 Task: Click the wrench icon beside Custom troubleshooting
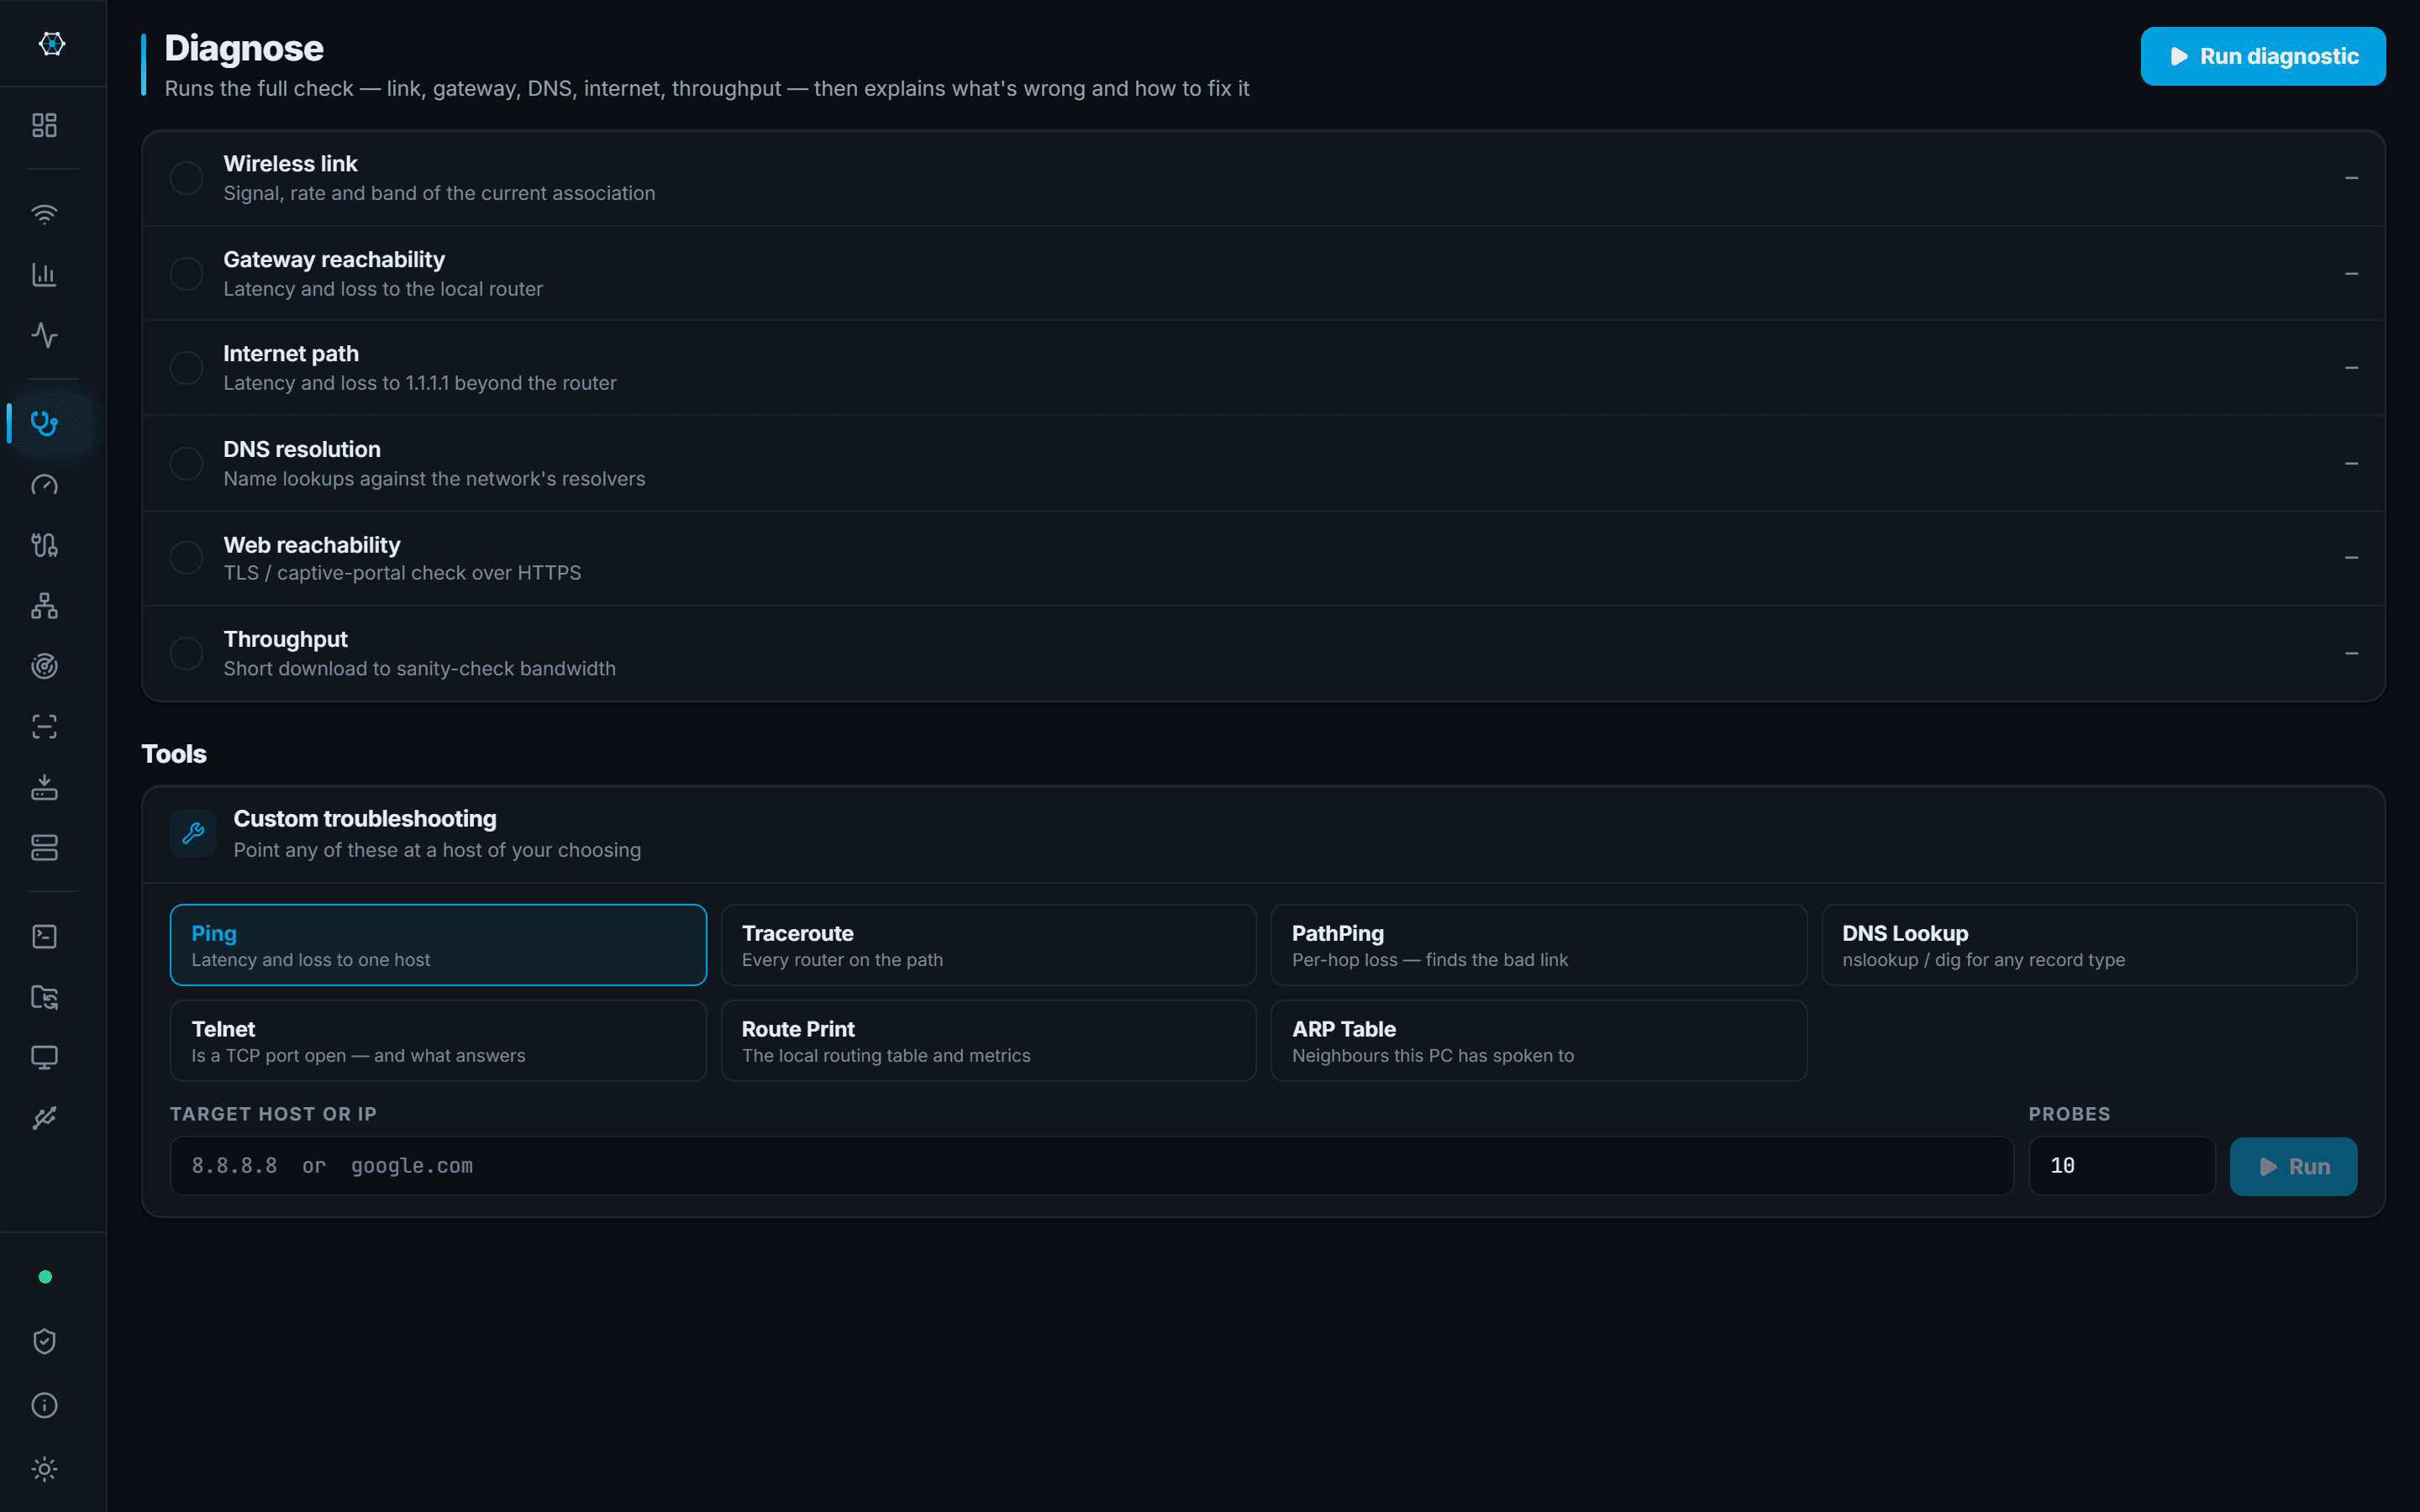(193, 833)
